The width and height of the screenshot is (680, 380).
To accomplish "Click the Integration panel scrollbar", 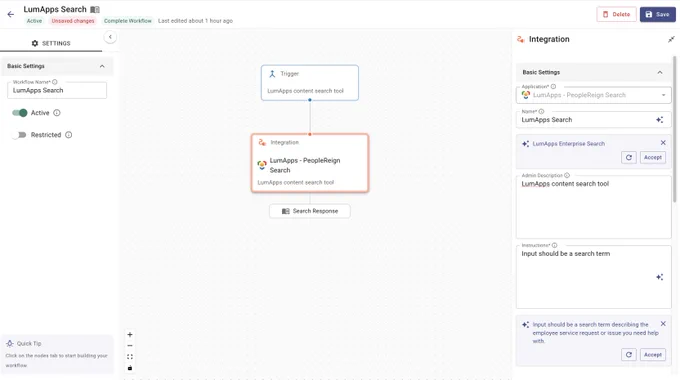I will click(674, 129).
